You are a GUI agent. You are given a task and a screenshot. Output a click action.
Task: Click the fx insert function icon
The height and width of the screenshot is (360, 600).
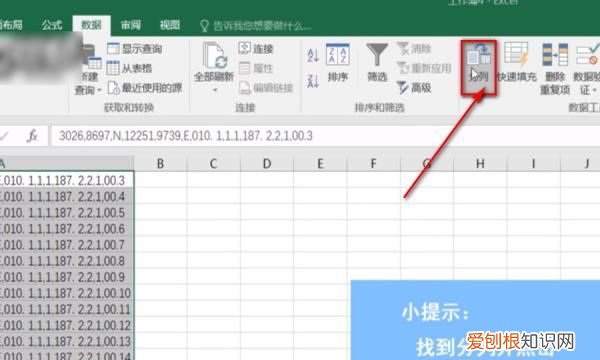pyautogui.click(x=33, y=136)
